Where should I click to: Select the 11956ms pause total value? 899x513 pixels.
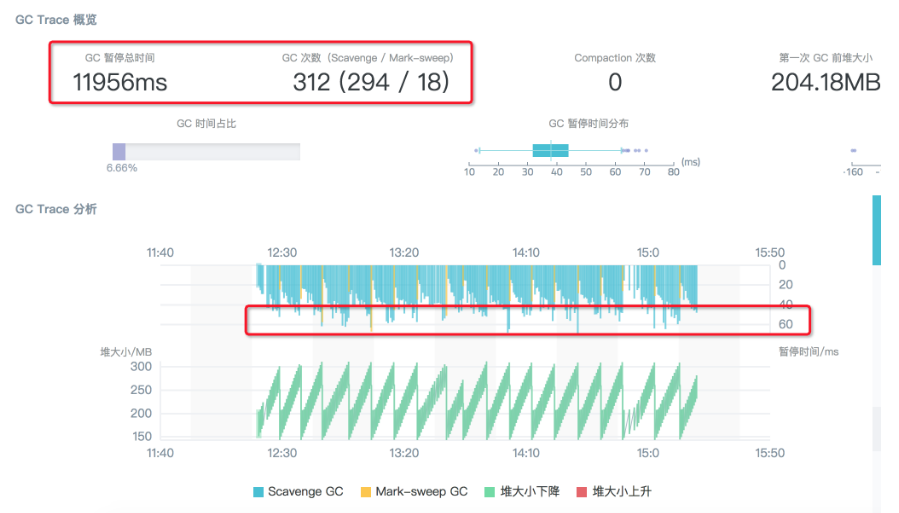pyautogui.click(x=120, y=83)
